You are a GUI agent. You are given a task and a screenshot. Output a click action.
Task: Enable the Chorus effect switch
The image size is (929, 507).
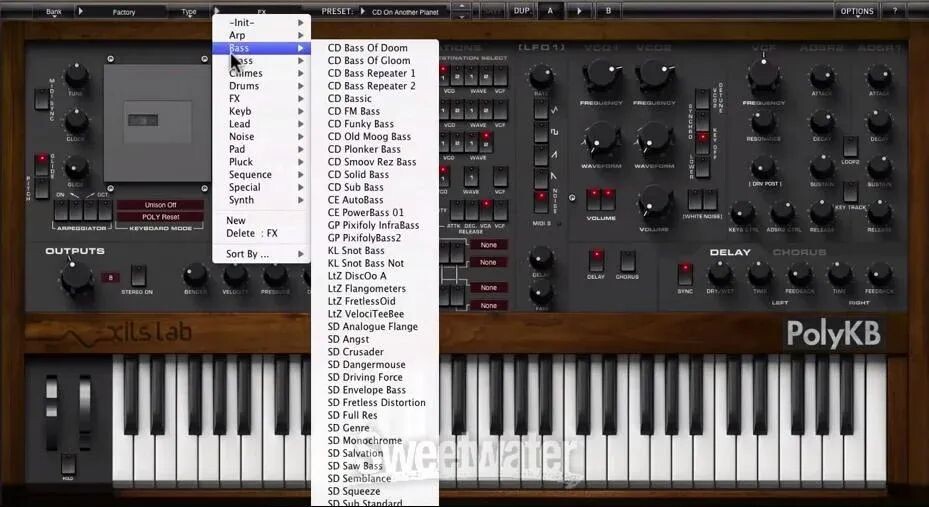[627, 260]
